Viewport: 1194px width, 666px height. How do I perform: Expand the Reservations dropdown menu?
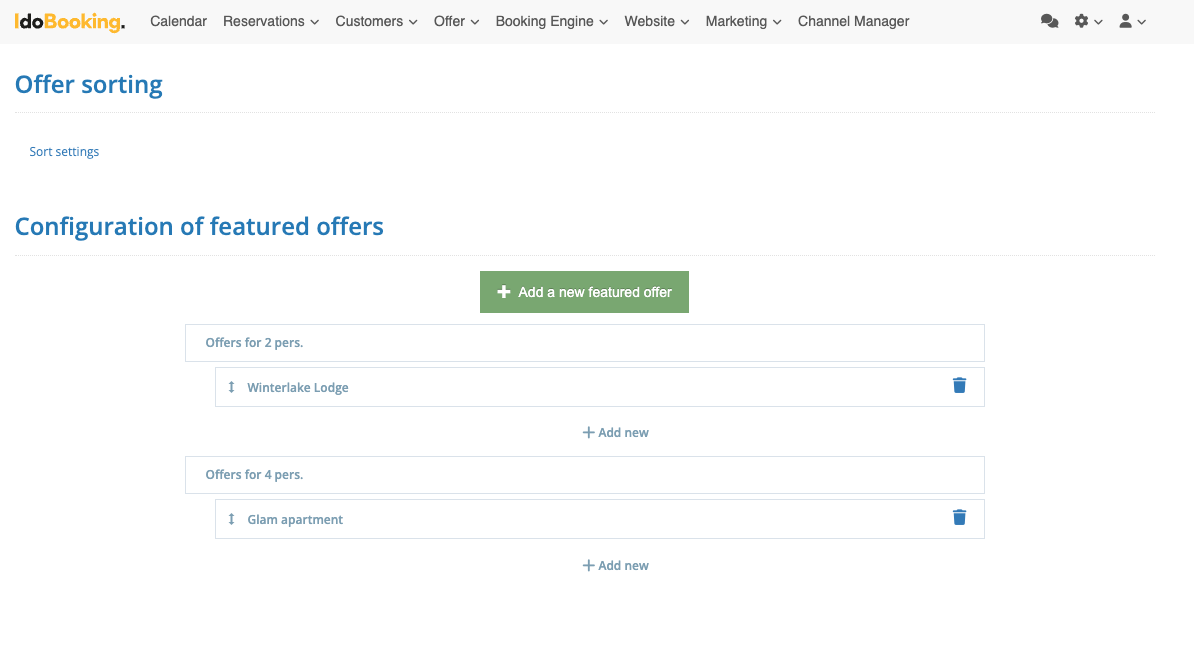[x=270, y=21]
